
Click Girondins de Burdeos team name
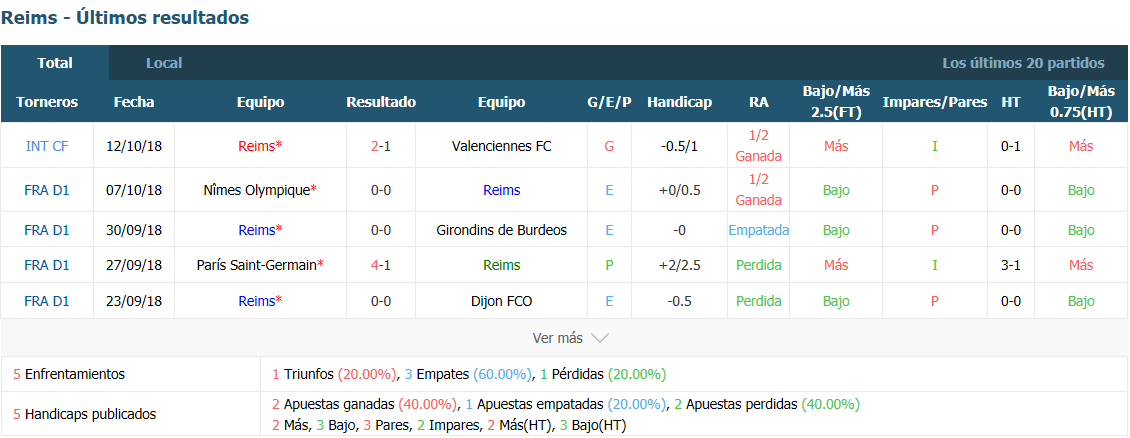(x=502, y=231)
